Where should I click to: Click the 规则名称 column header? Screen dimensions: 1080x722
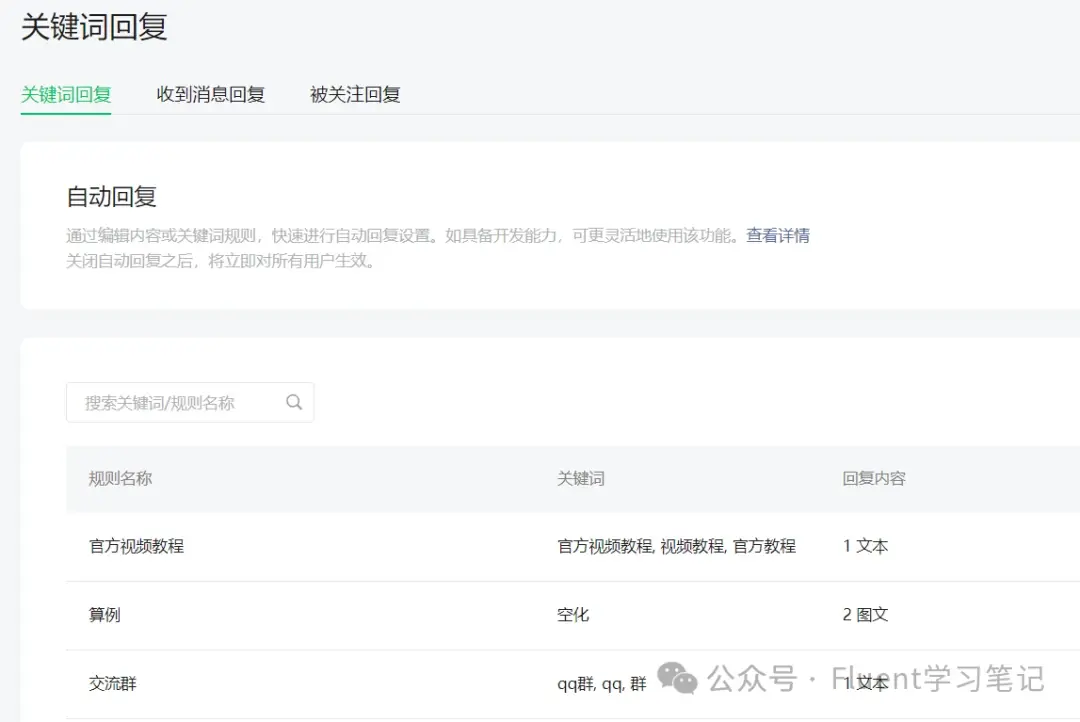tap(121, 478)
